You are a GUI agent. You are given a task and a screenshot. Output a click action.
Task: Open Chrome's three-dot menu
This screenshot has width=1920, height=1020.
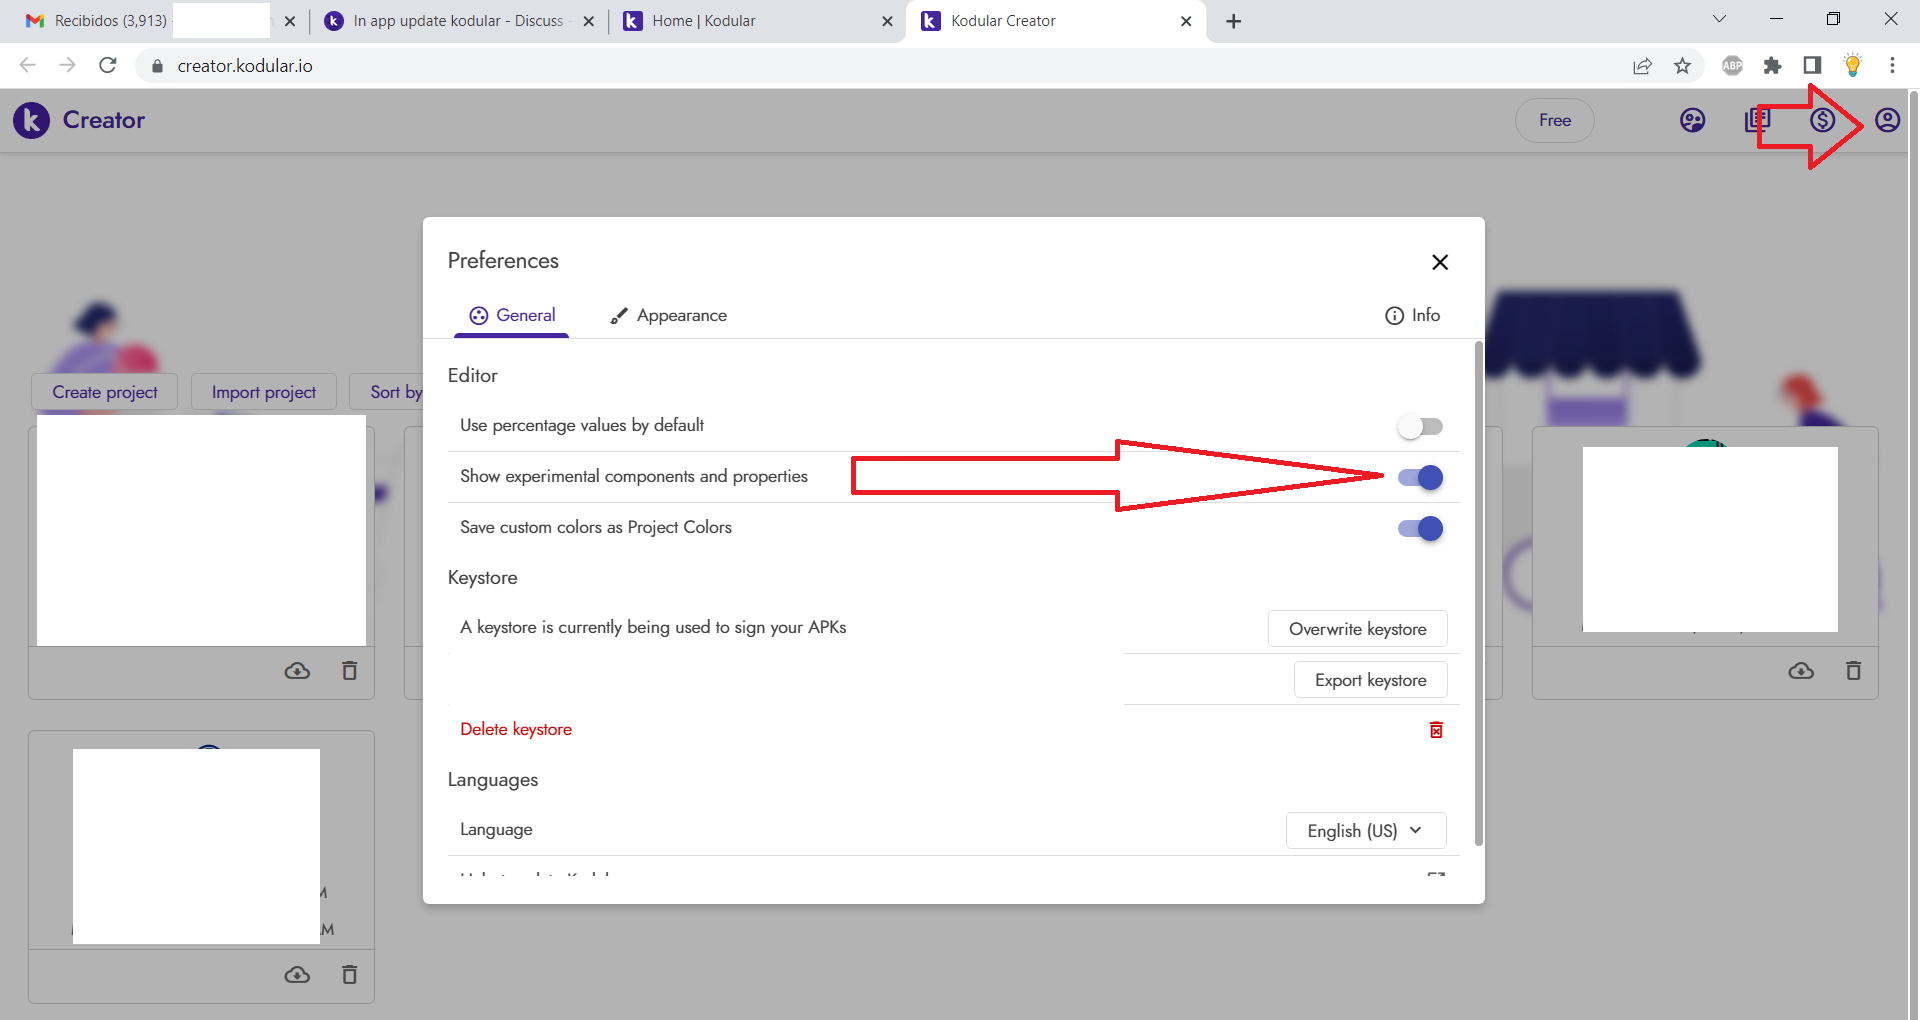click(1892, 66)
